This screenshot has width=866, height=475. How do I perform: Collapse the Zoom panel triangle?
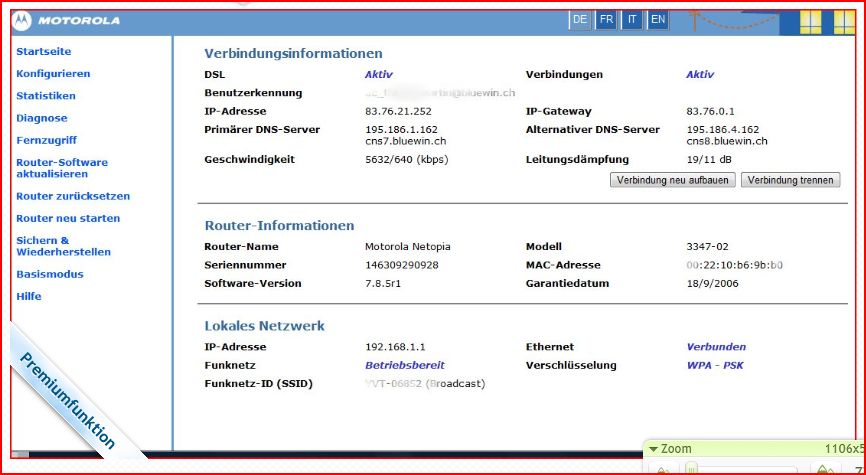(x=653, y=450)
